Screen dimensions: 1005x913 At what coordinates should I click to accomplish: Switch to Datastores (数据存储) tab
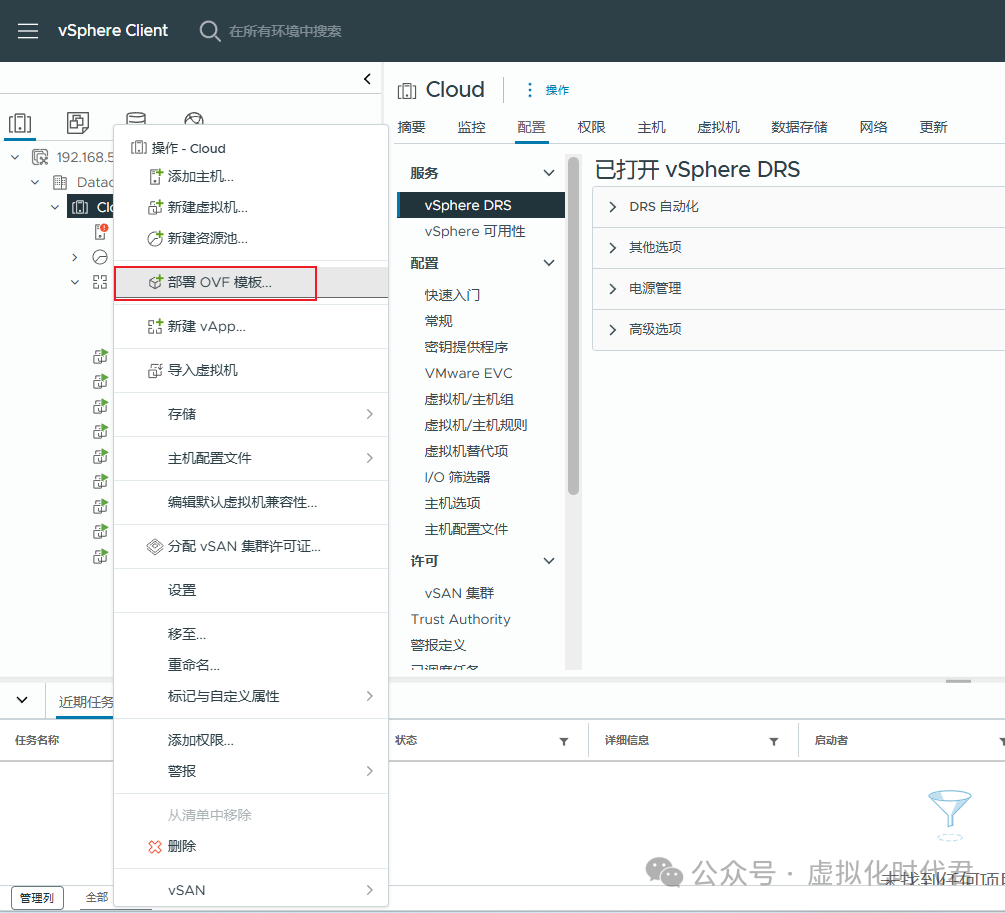[799, 127]
